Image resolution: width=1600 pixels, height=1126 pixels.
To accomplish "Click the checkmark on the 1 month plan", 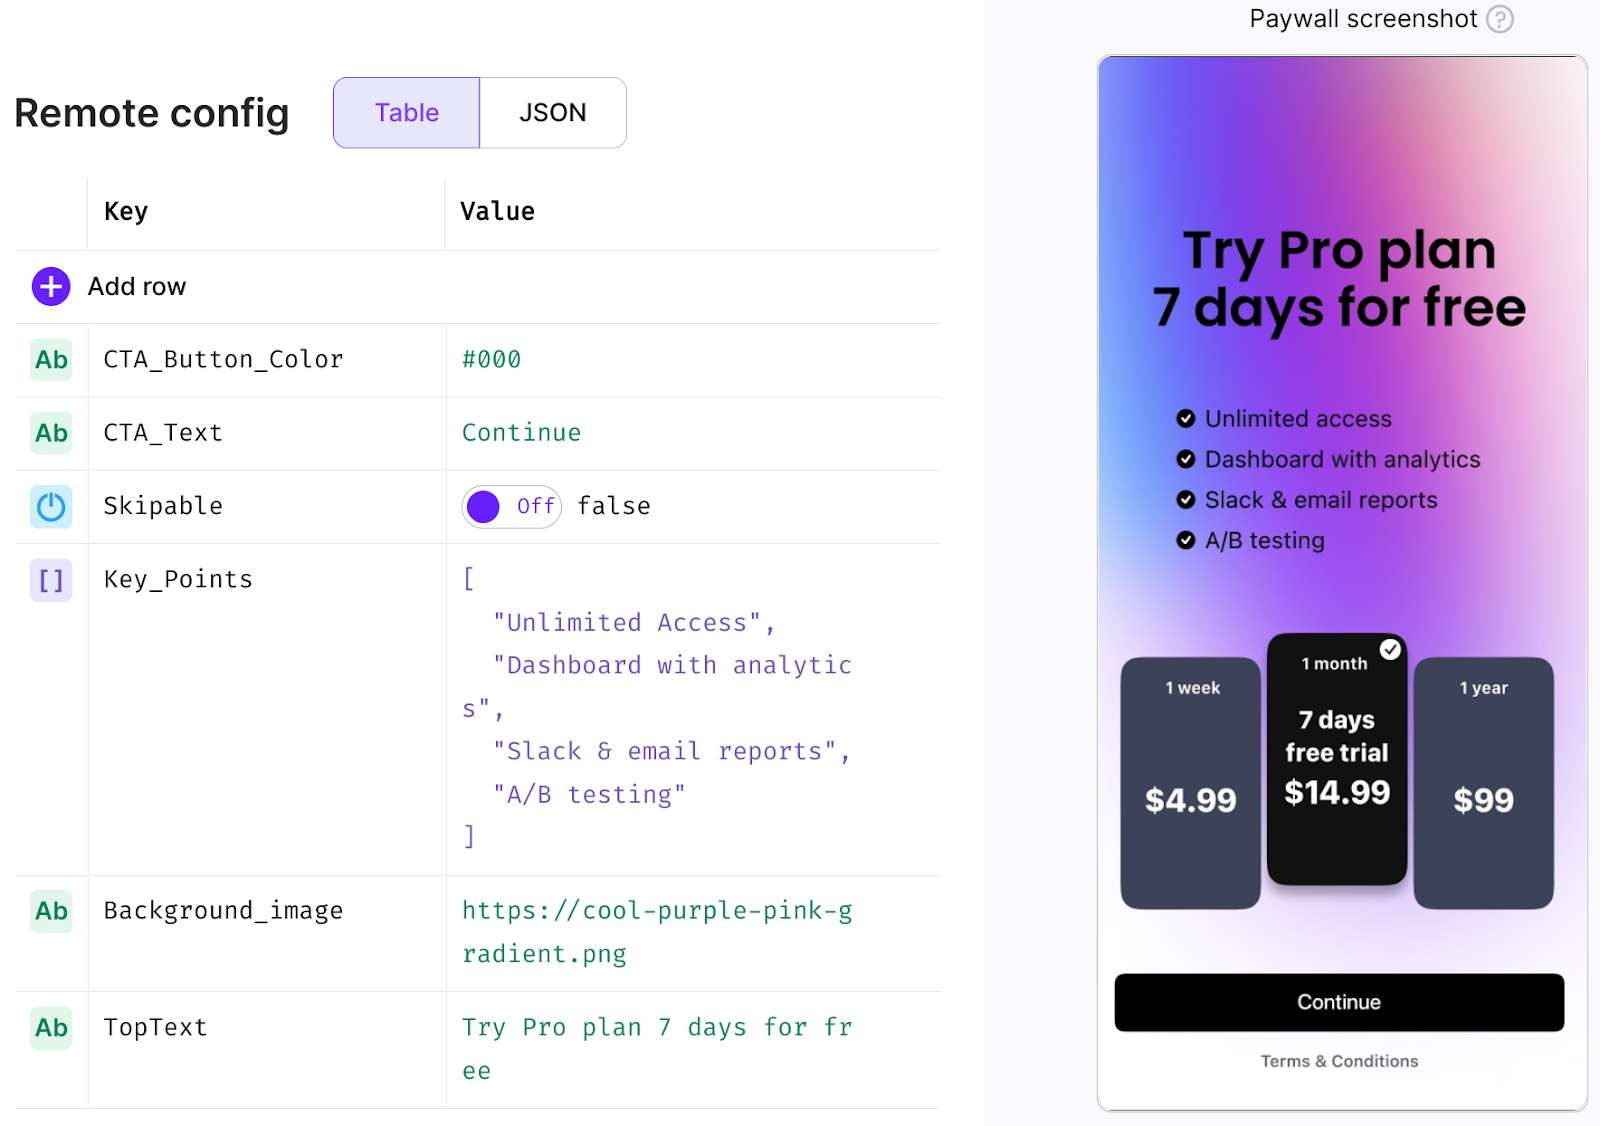I will 1390,649.
